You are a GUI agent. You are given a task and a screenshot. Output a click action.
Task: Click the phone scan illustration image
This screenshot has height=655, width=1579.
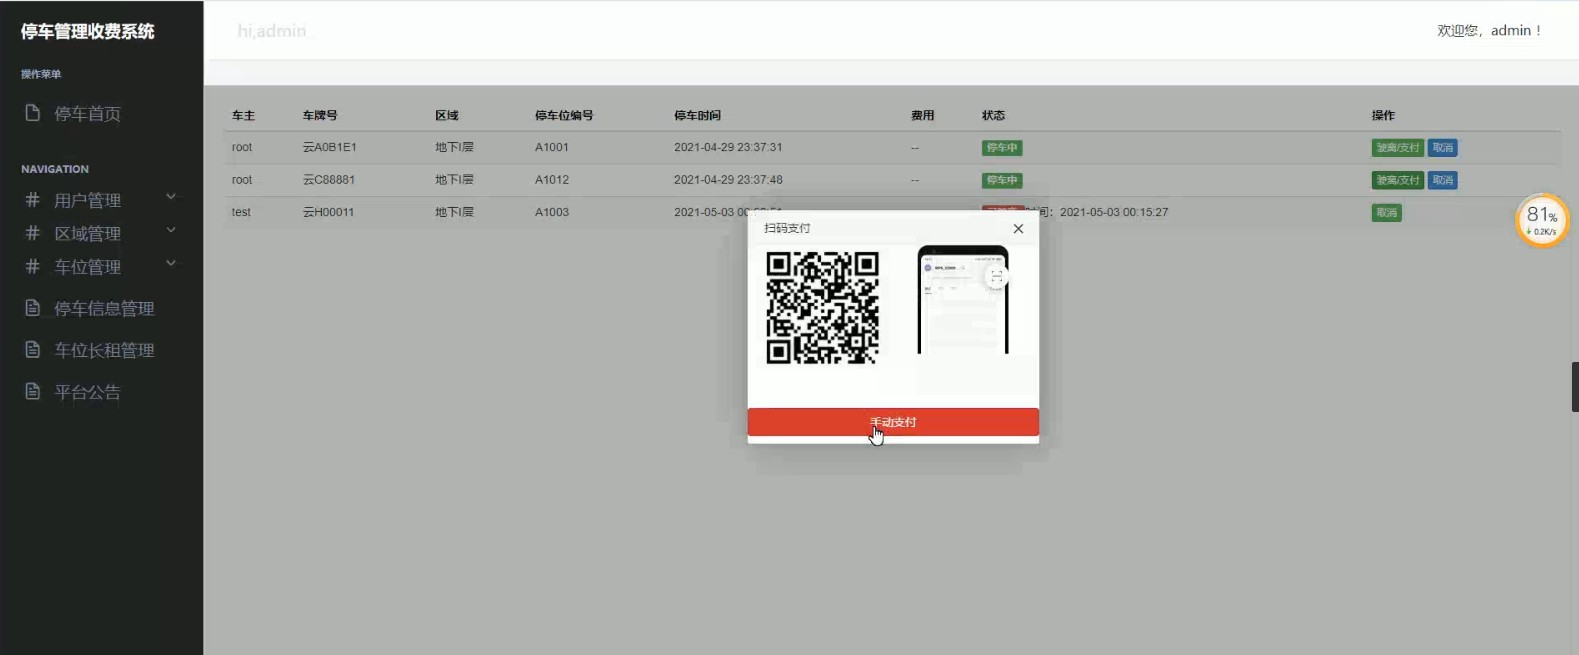(x=963, y=300)
